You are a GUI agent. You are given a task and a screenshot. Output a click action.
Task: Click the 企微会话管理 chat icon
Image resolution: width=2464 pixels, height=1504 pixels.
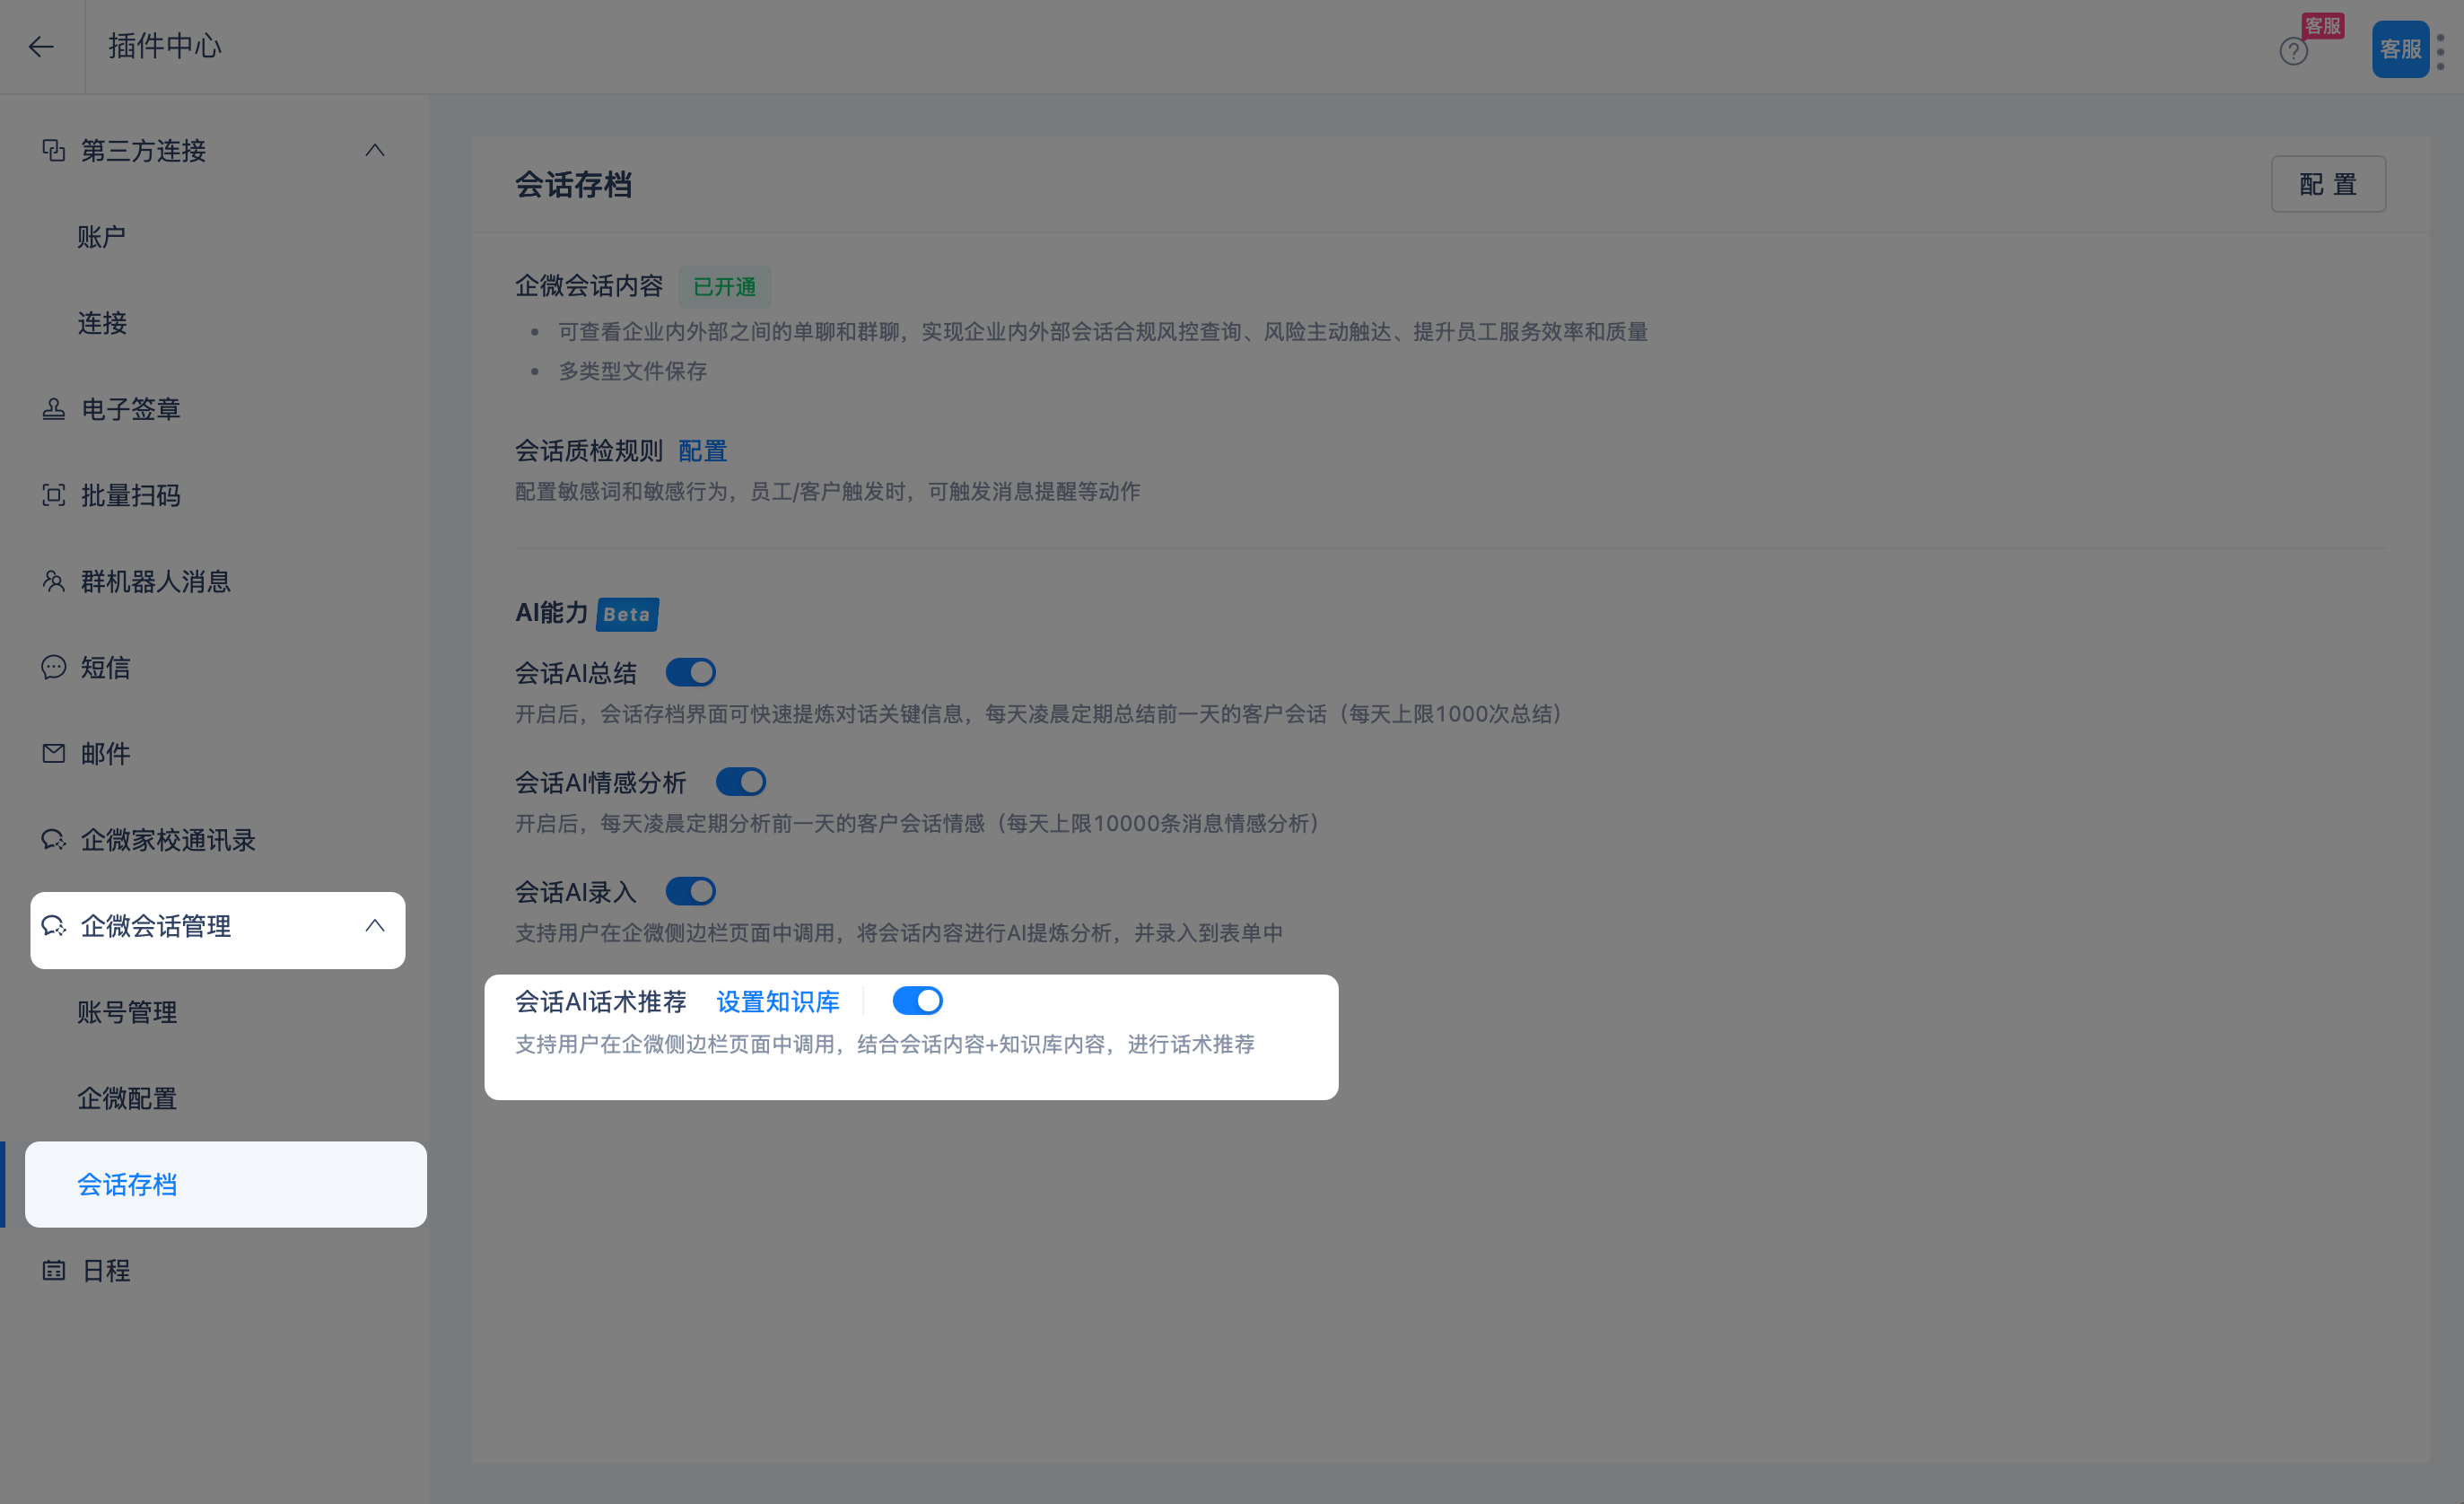tap(54, 926)
